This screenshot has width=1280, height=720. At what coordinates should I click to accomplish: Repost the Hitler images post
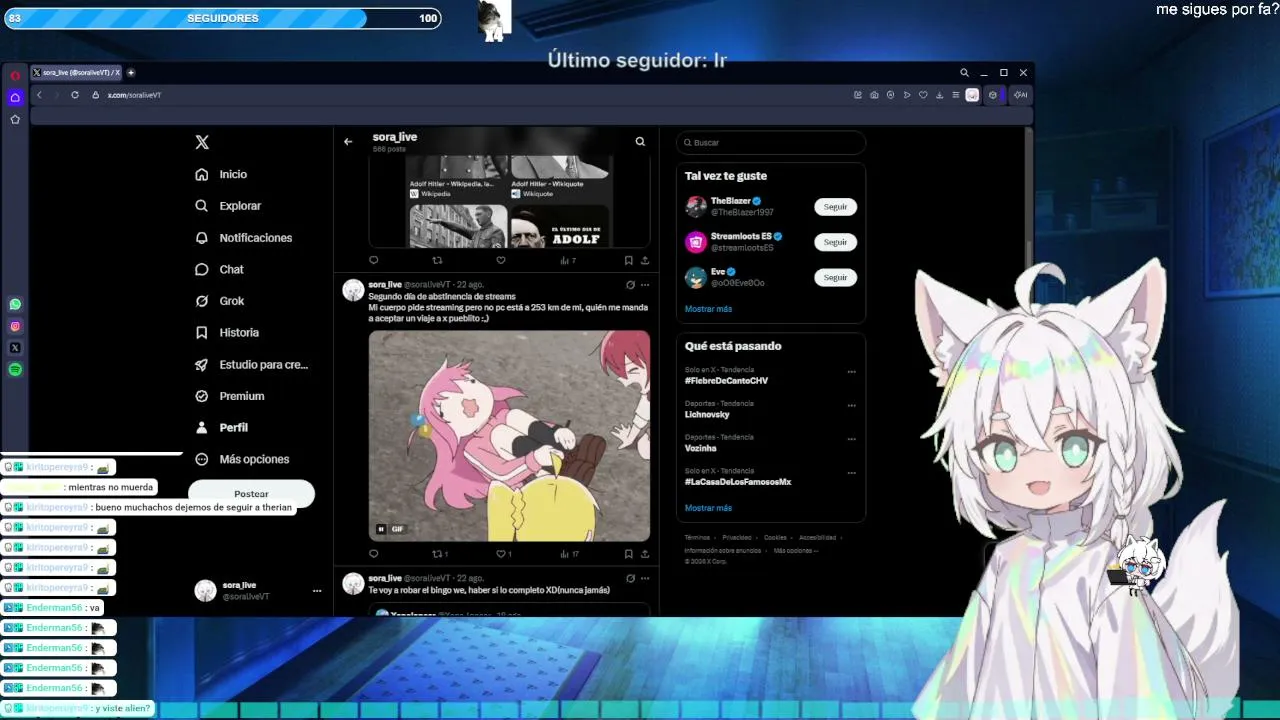437,260
